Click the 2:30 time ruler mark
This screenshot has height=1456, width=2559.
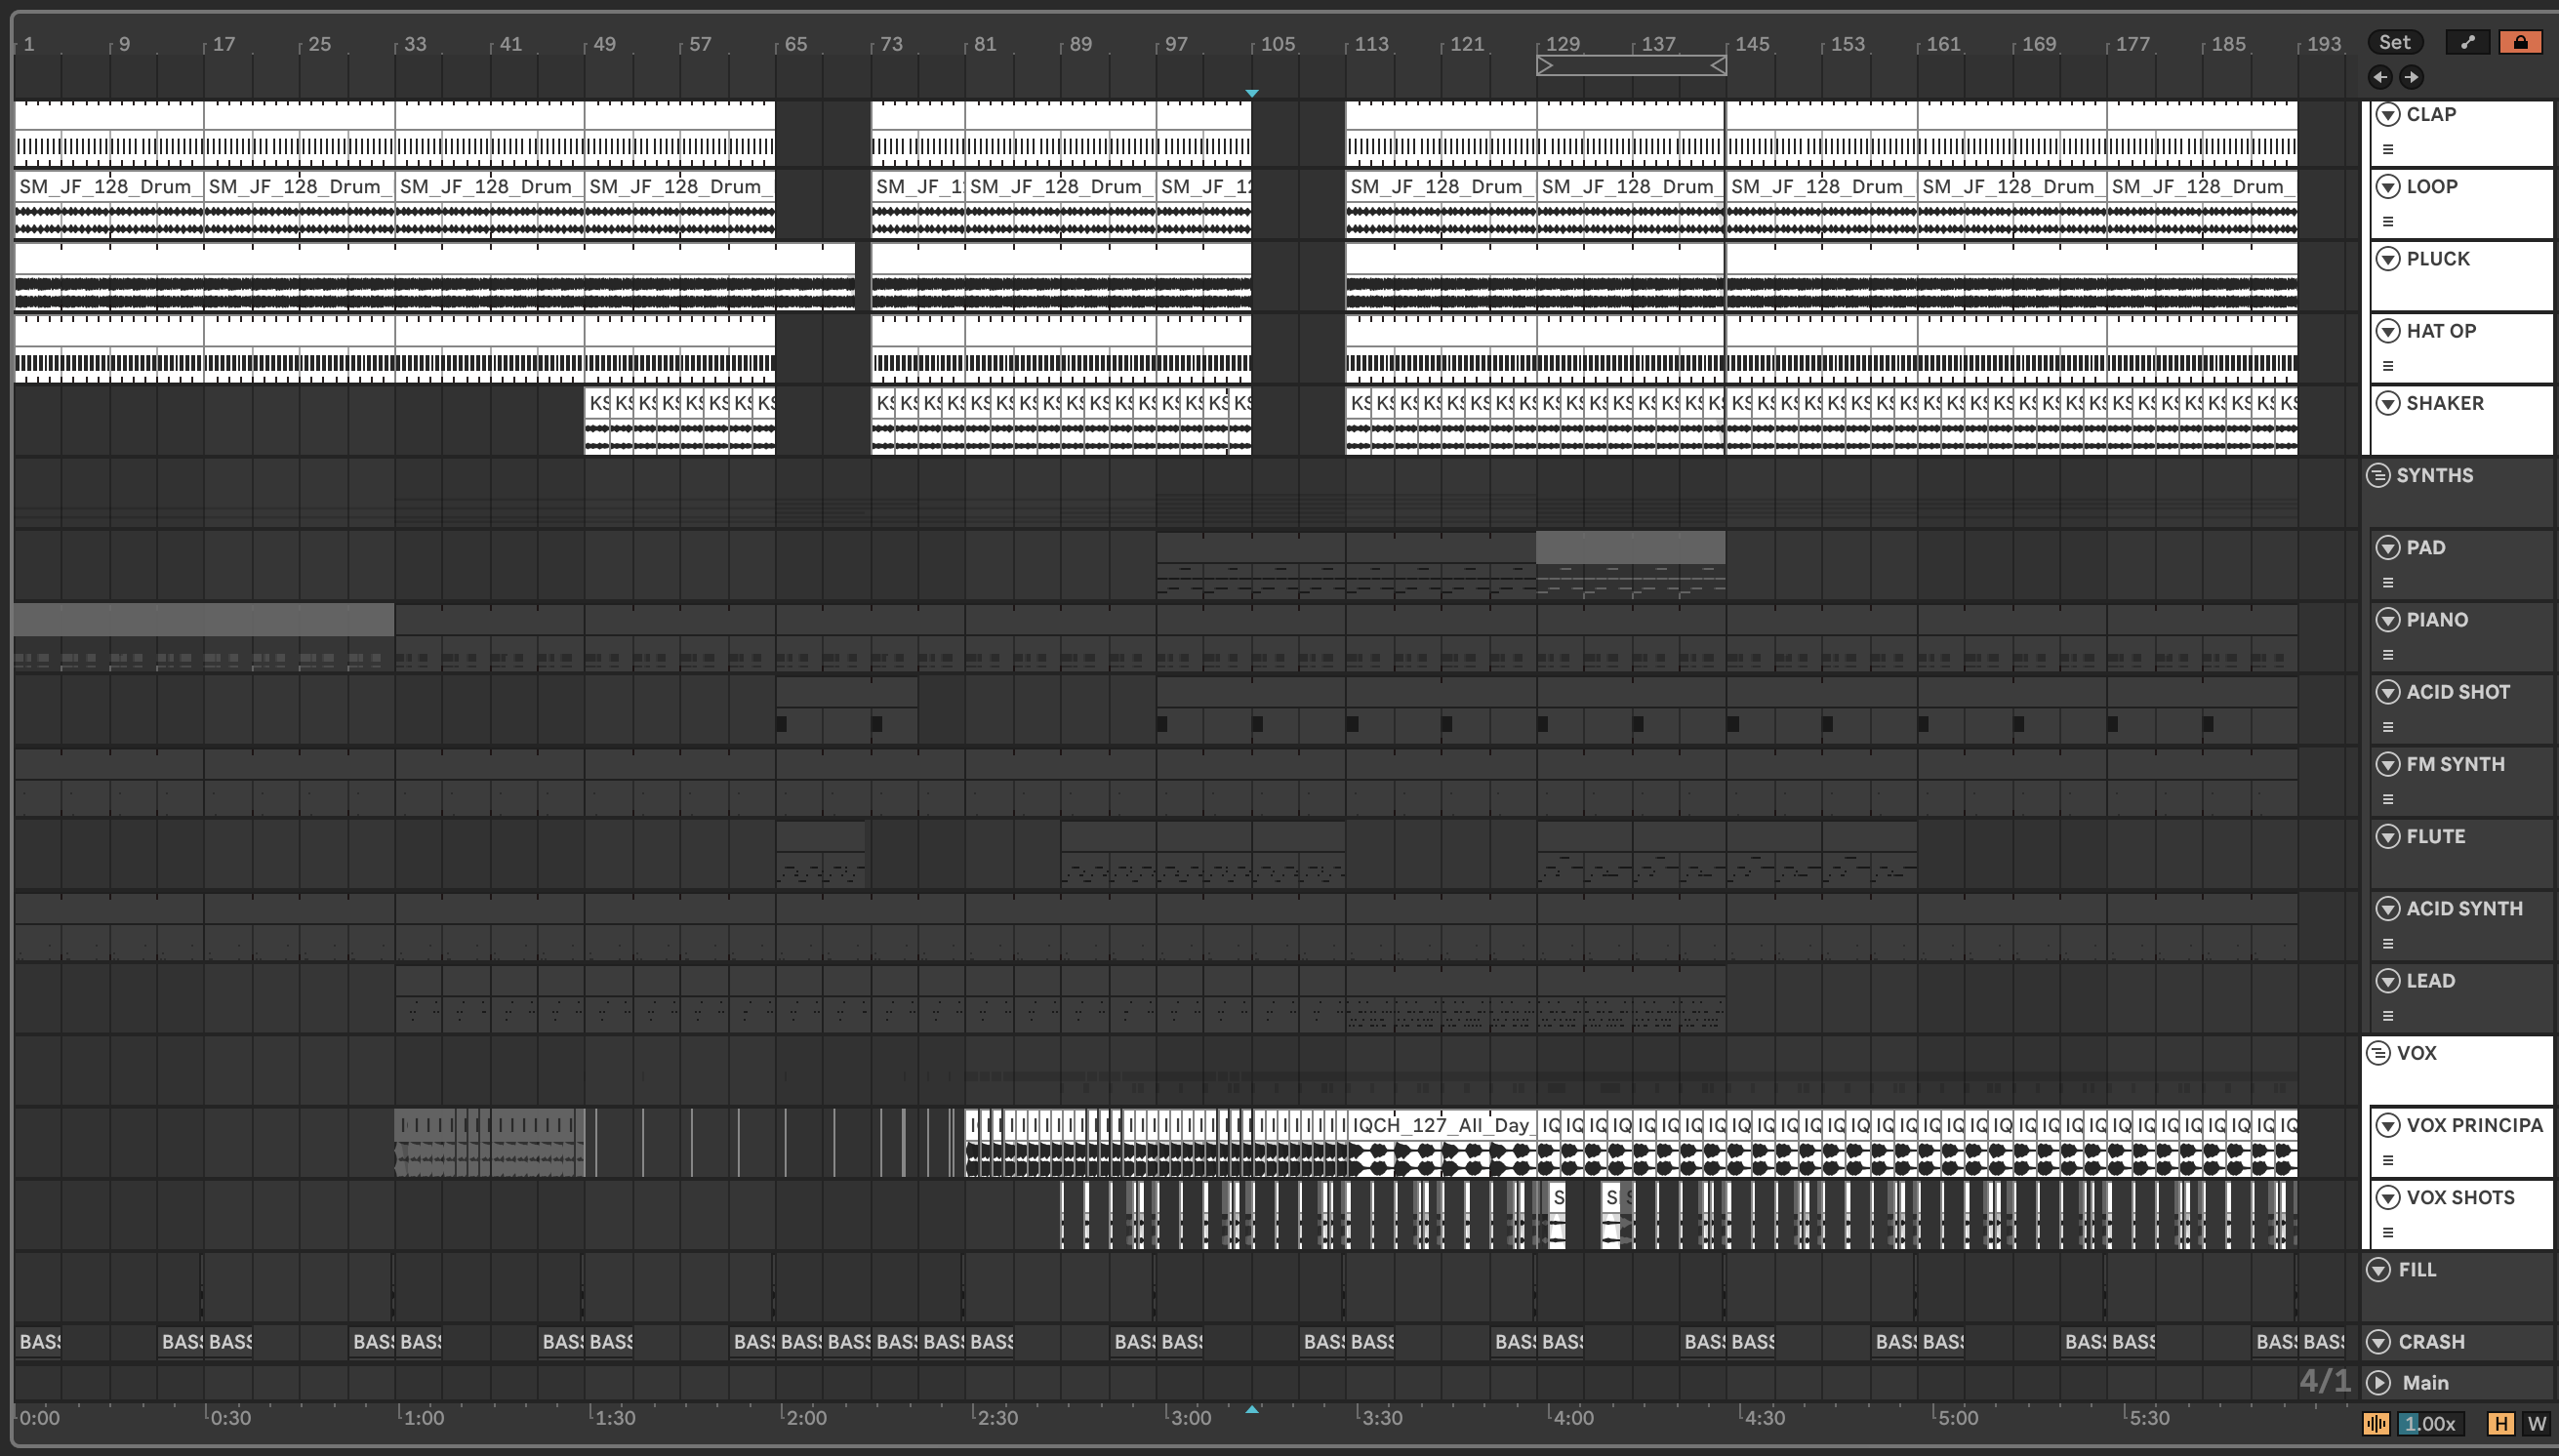coord(997,1418)
